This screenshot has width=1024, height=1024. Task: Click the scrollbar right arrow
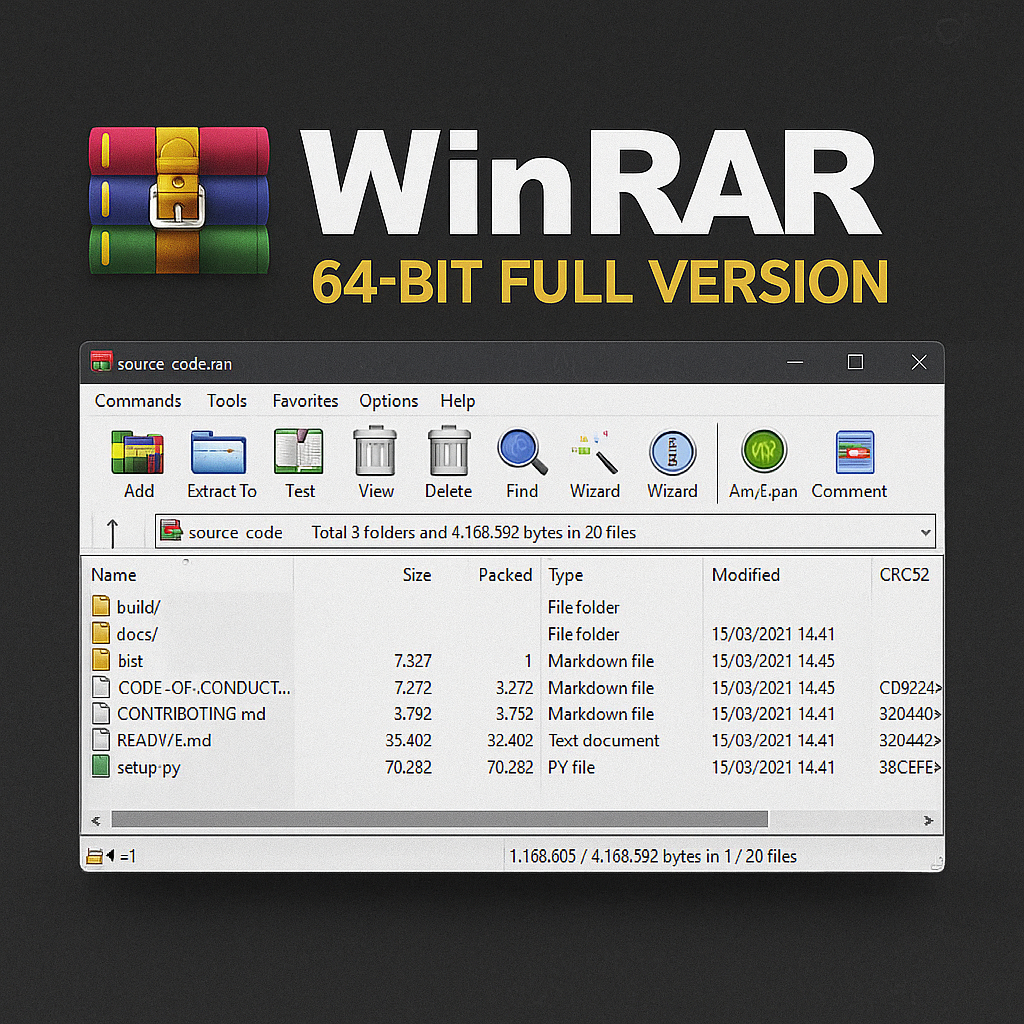(x=928, y=820)
